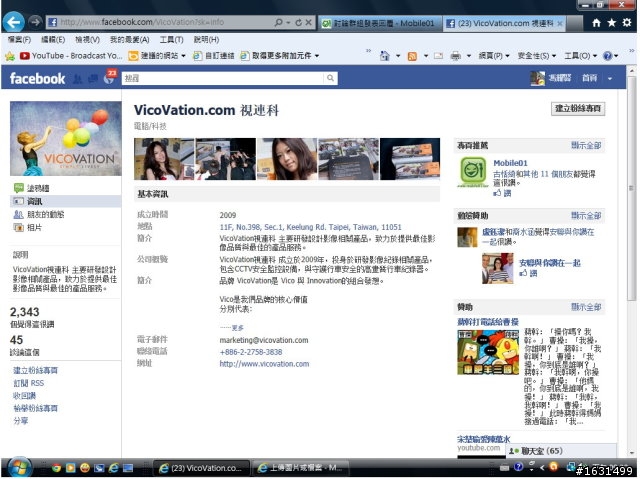Screen dimensions: 640x479
Task: Select the 資訊 info sidebar item
Action: coord(65,201)
